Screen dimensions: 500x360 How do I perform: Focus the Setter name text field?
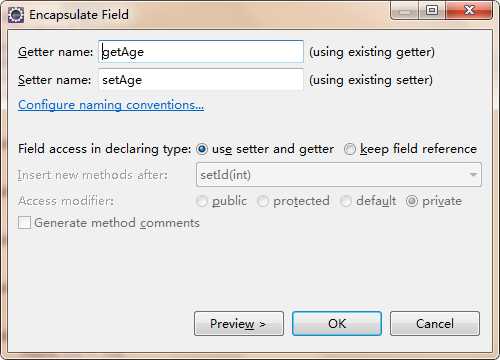pyautogui.click(x=201, y=80)
